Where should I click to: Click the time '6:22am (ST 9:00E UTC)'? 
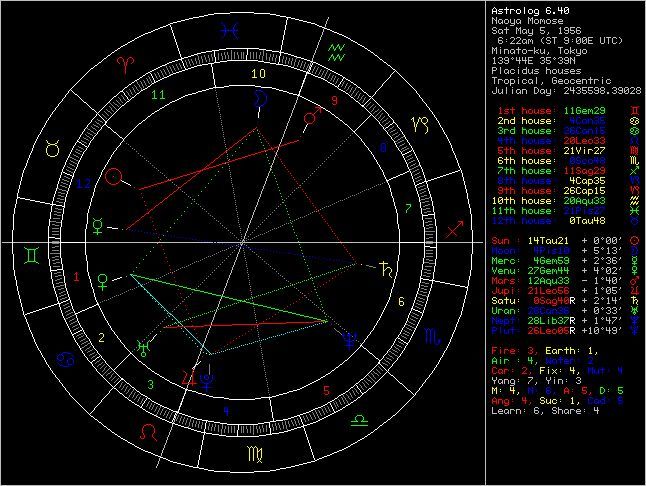click(560, 40)
